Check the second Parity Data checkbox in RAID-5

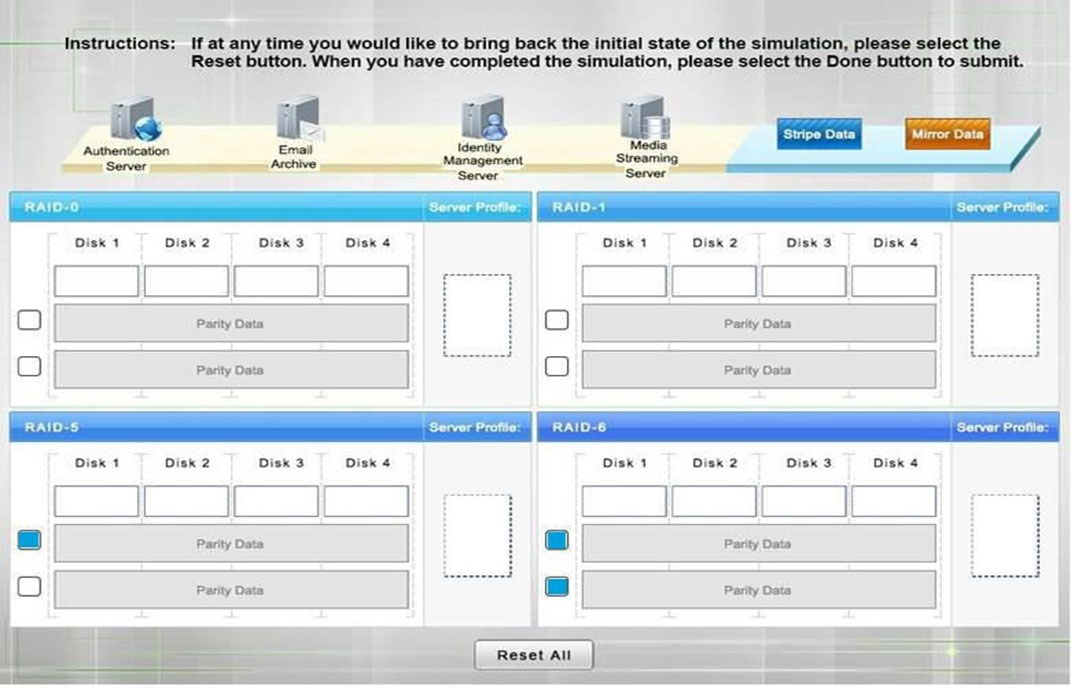[x=29, y=586]
